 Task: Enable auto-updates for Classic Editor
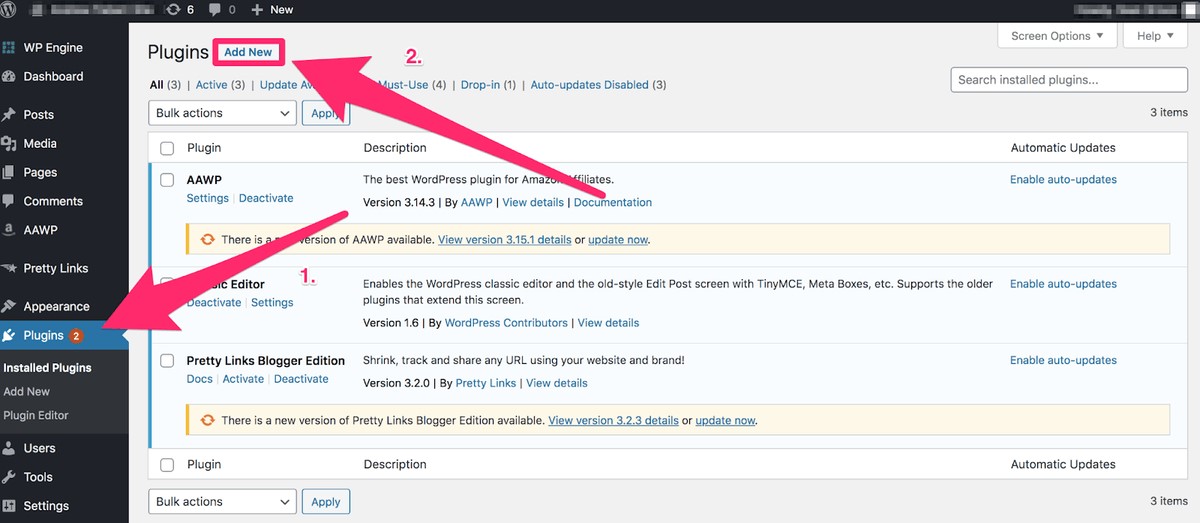tap(1063, 284)
